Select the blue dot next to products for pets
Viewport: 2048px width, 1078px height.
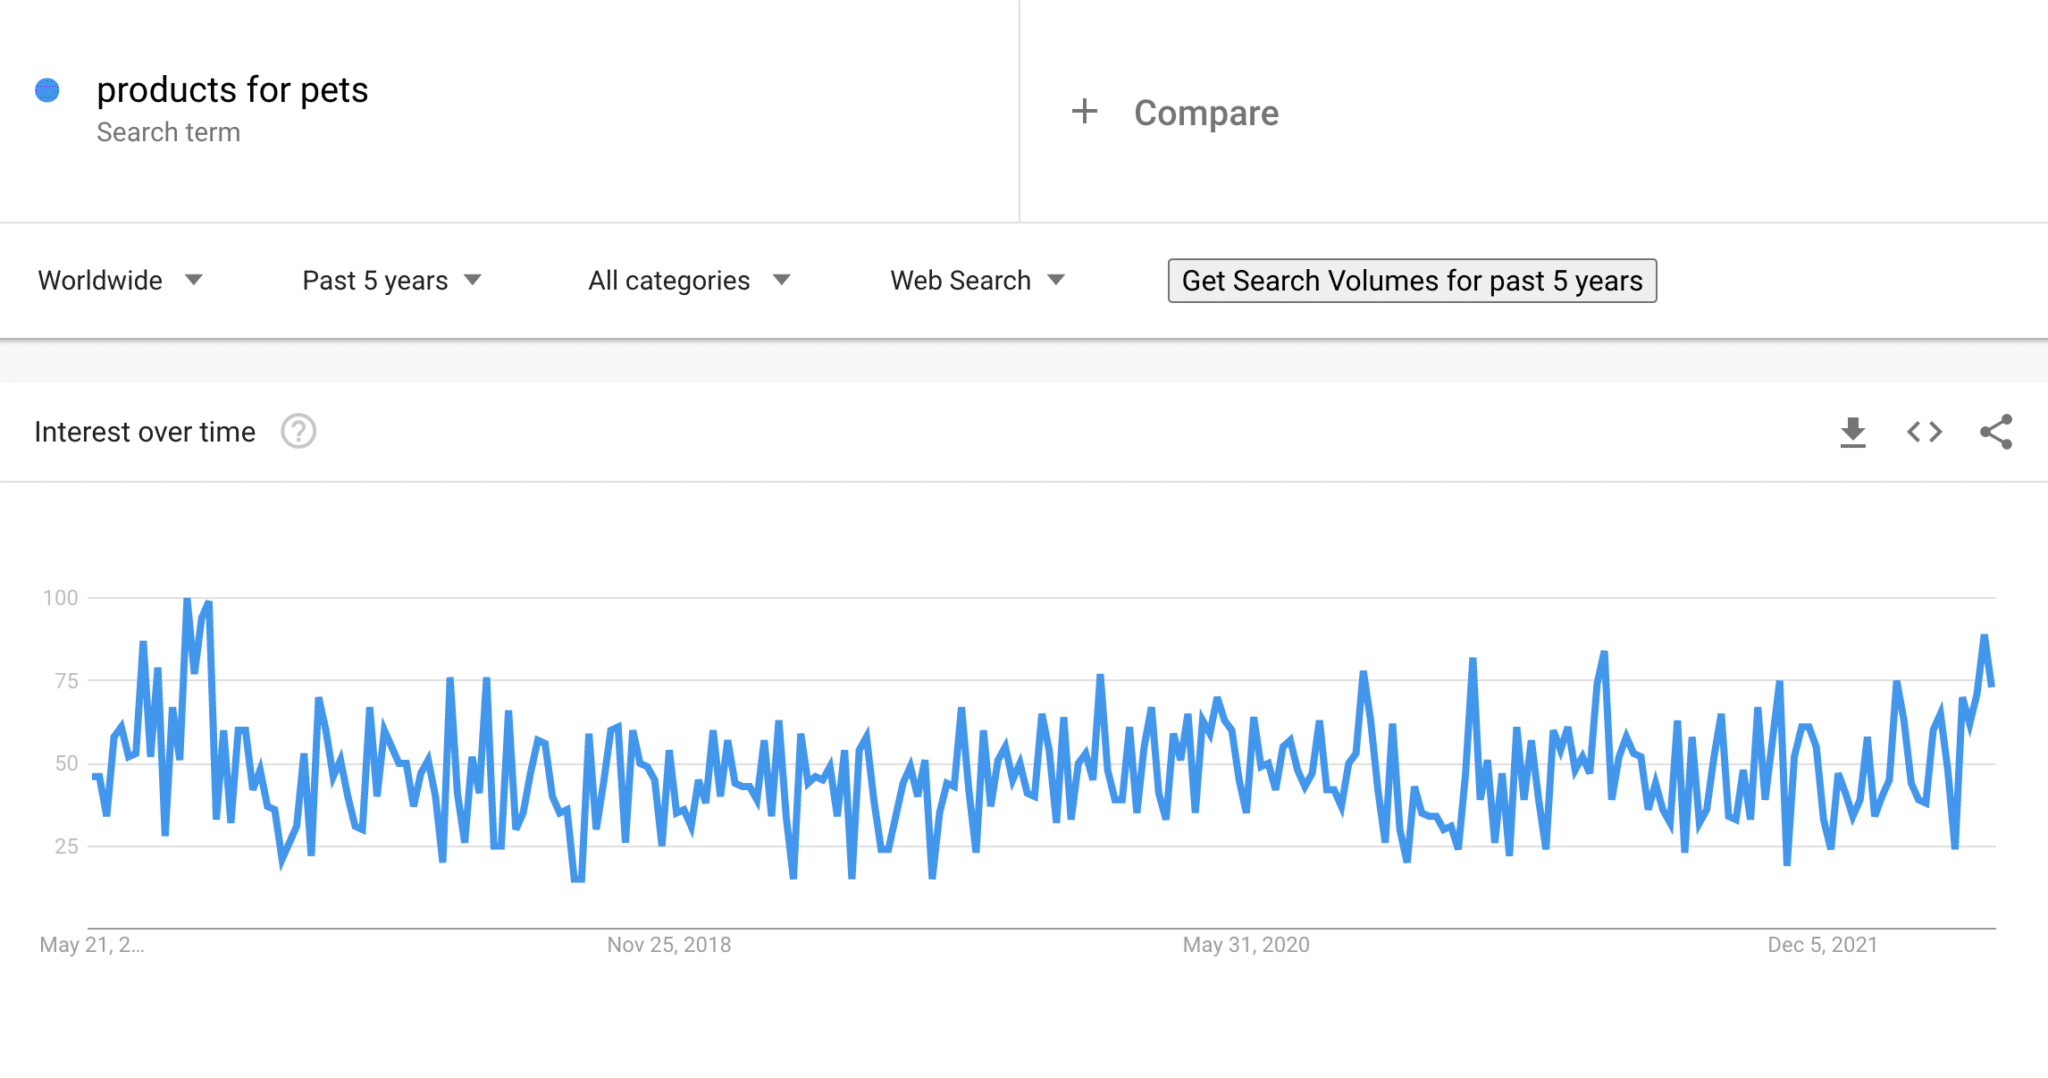tap(46, 90)
